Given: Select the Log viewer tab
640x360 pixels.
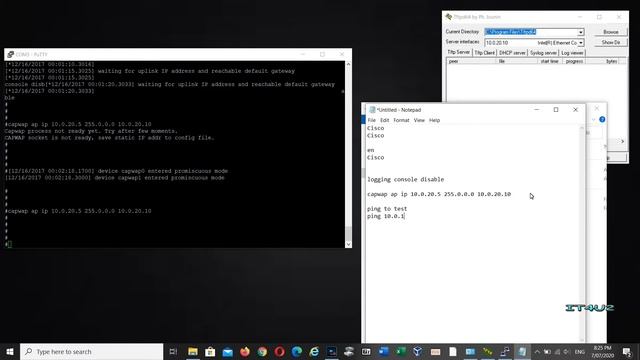Looking at the screenshot, I should tap(572, 53).
